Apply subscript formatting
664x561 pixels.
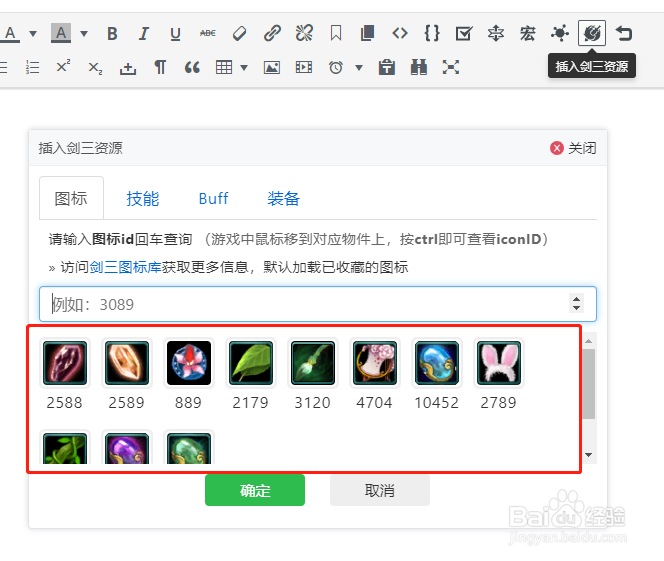point(95,68)
